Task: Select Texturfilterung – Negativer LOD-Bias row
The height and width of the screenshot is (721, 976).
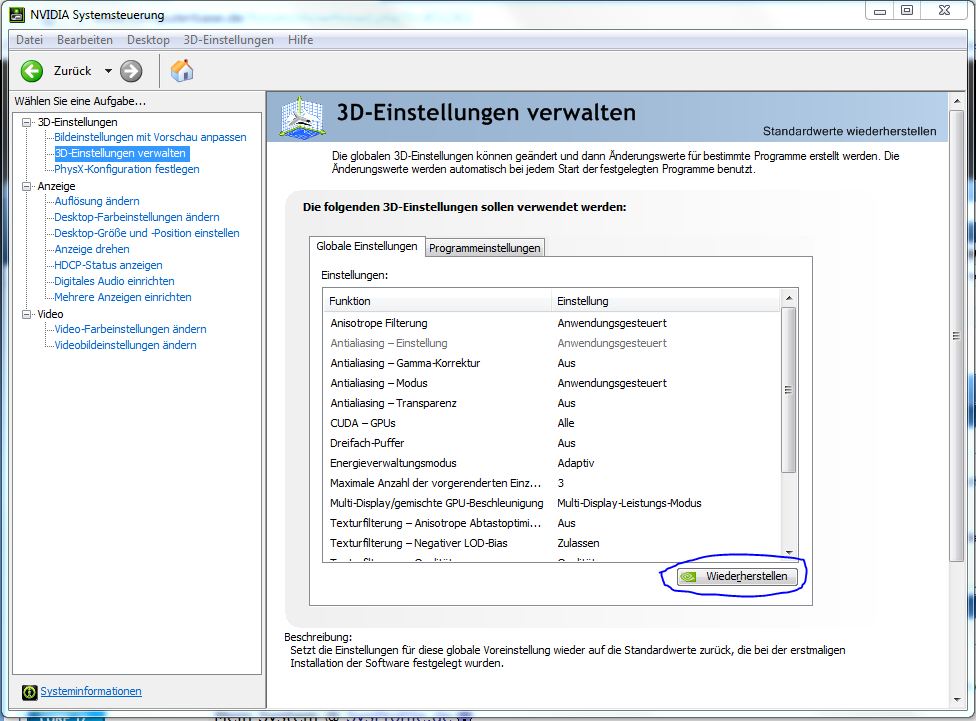Action: [x=551, y=542]
